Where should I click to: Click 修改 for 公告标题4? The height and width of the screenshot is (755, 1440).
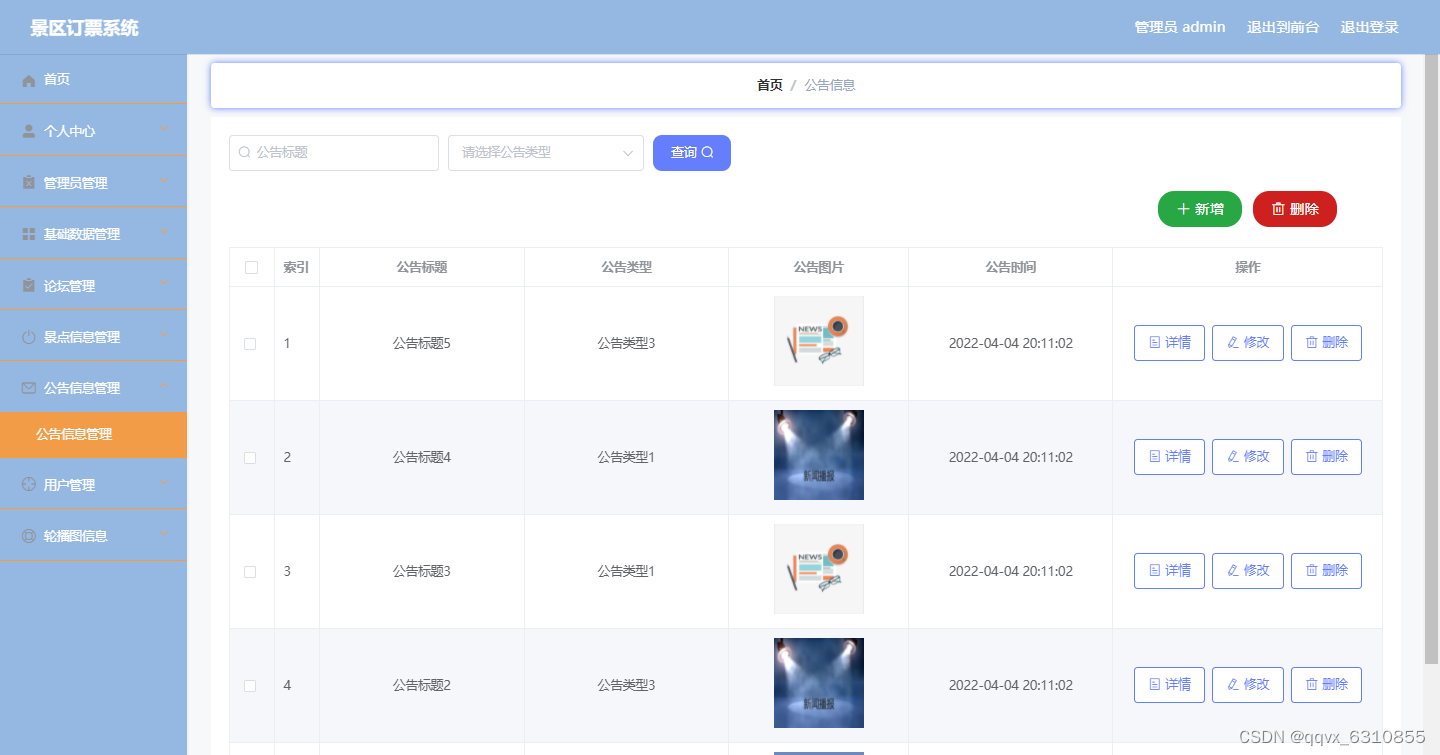[1248, 457]
